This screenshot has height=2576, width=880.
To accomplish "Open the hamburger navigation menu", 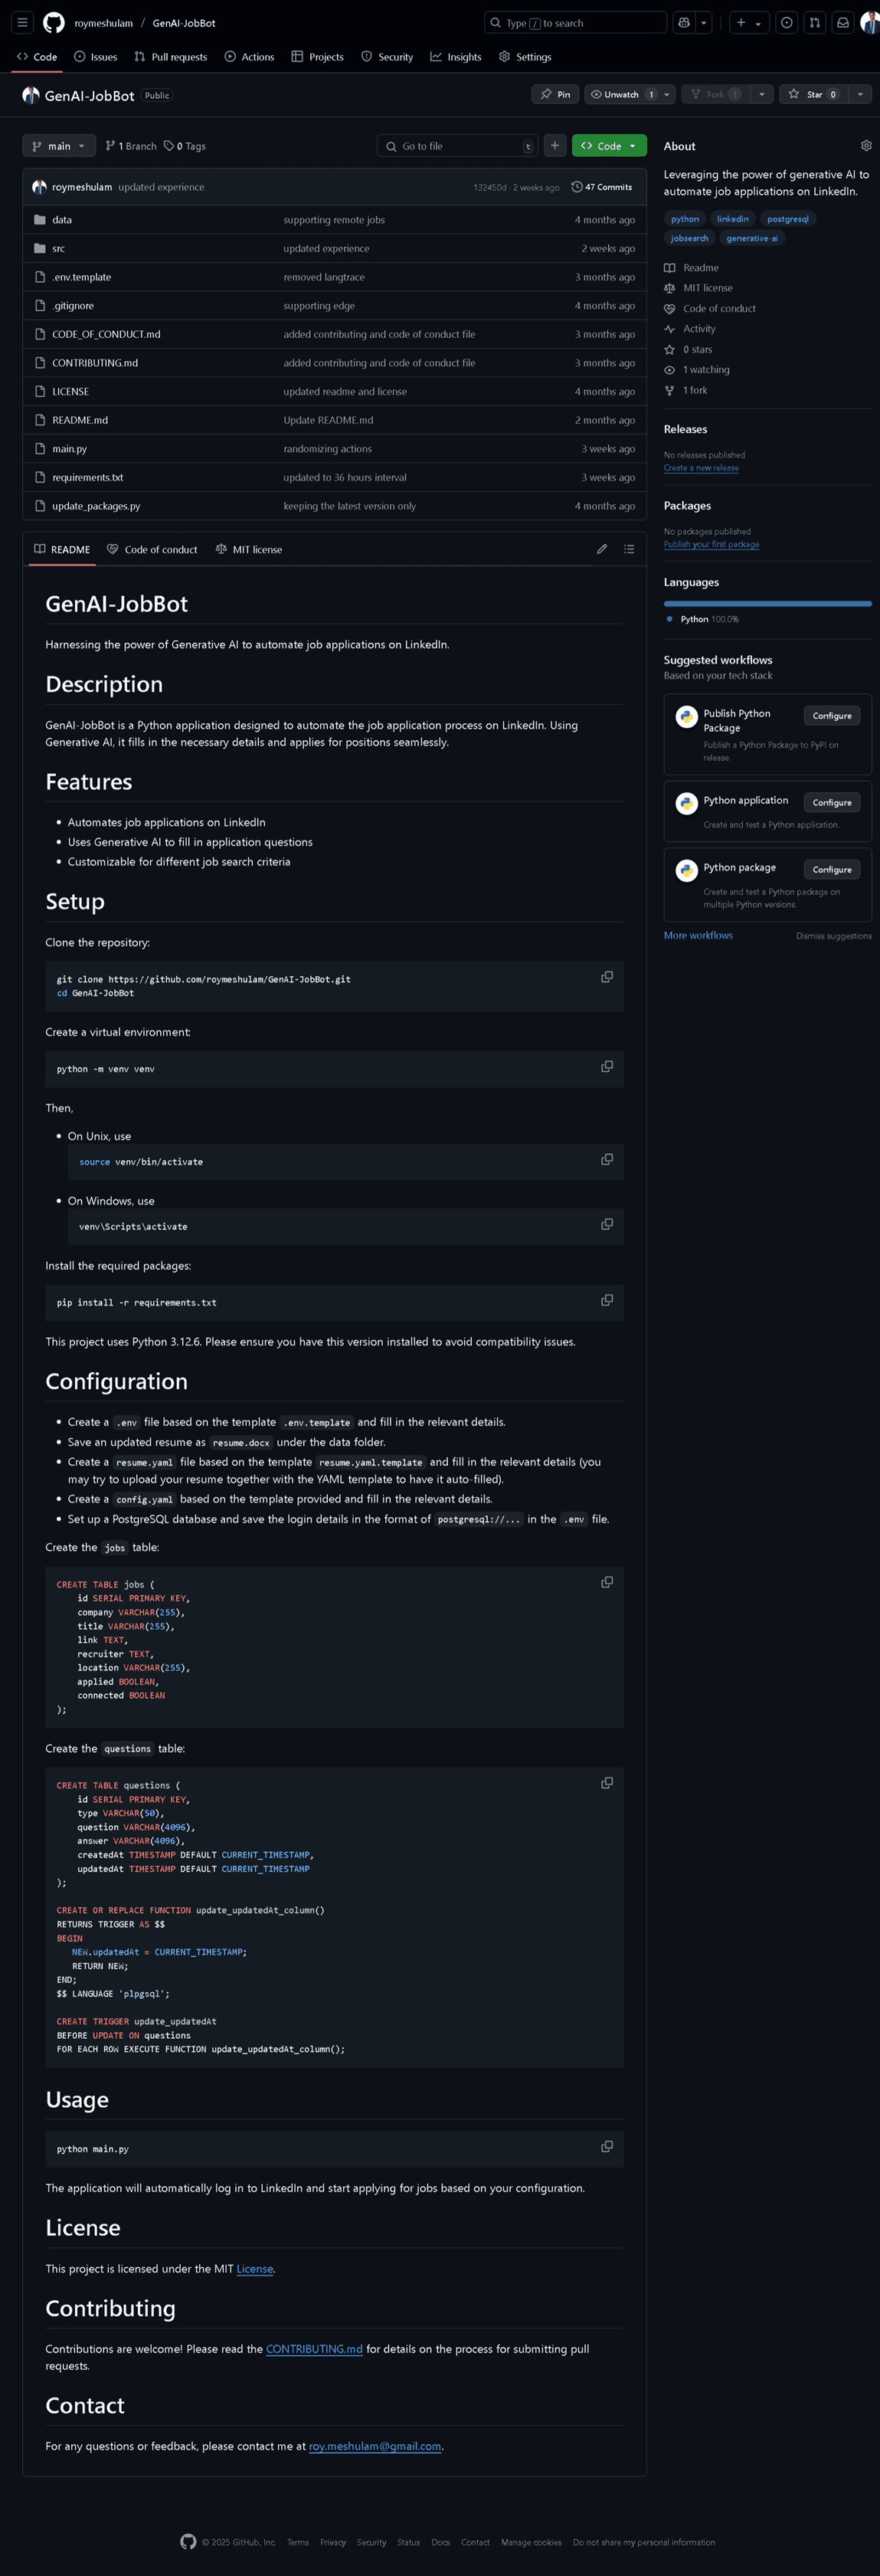I will 22,22.
